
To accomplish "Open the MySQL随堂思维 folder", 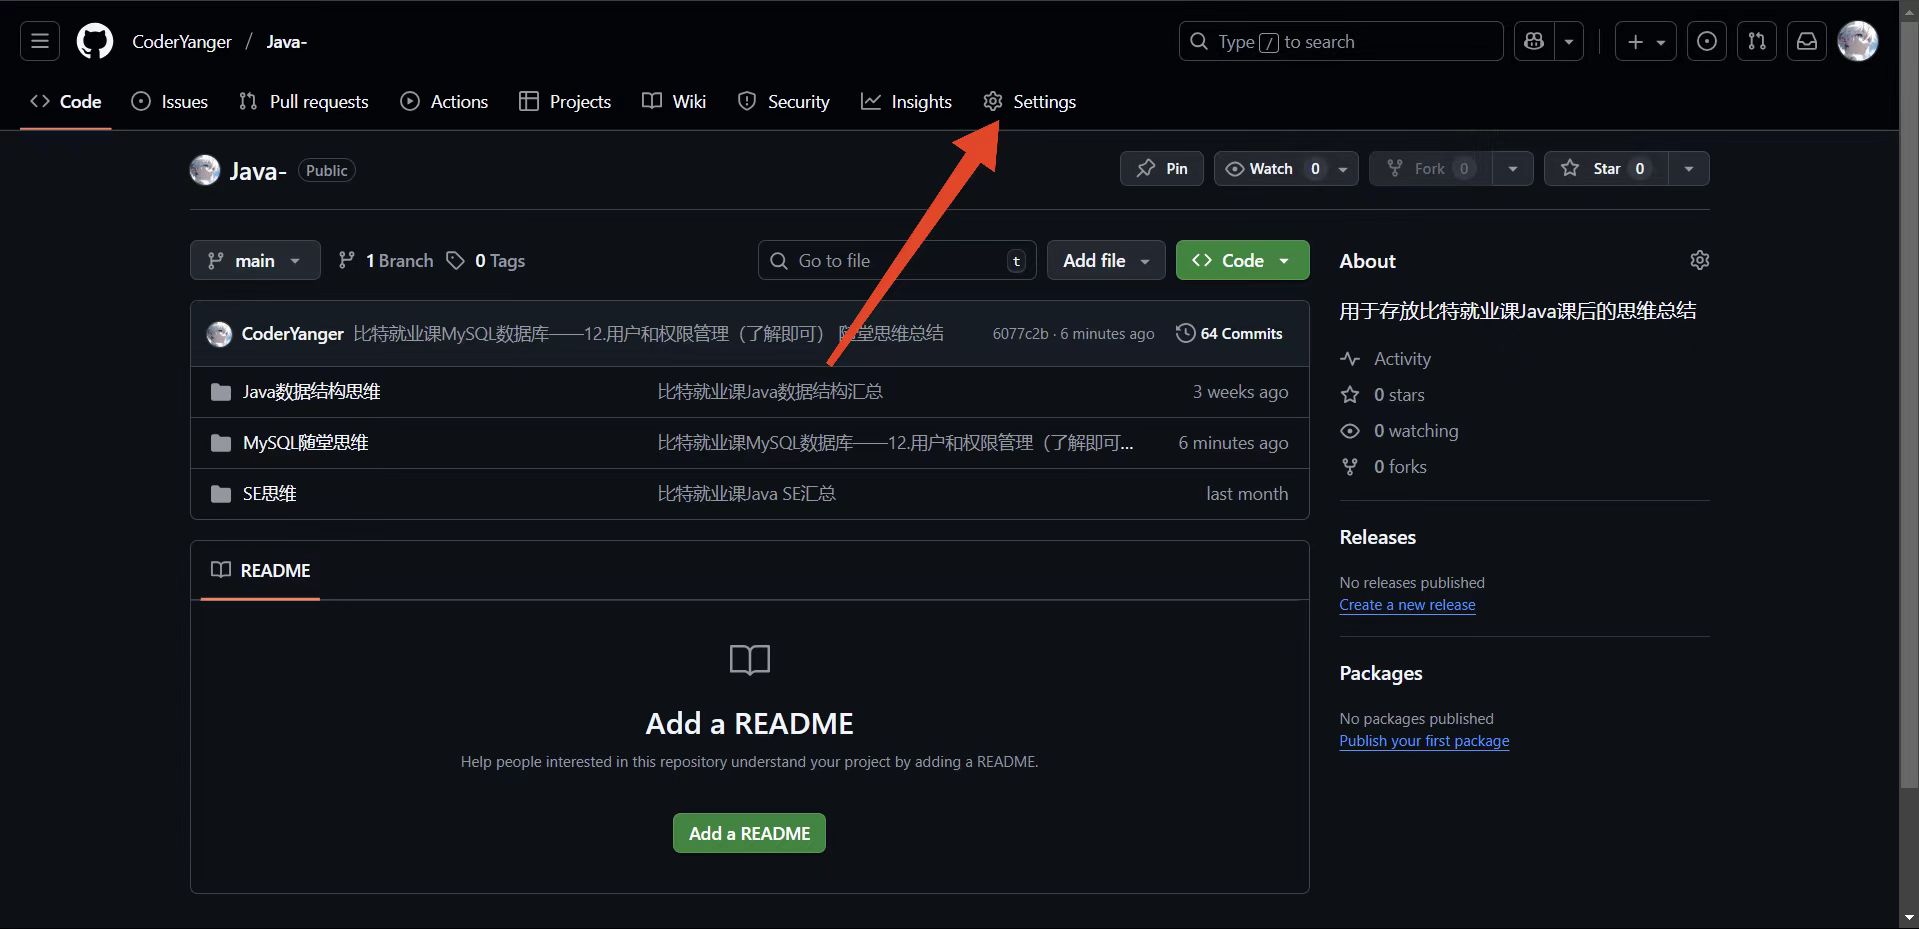I will (x=305, y=443).
